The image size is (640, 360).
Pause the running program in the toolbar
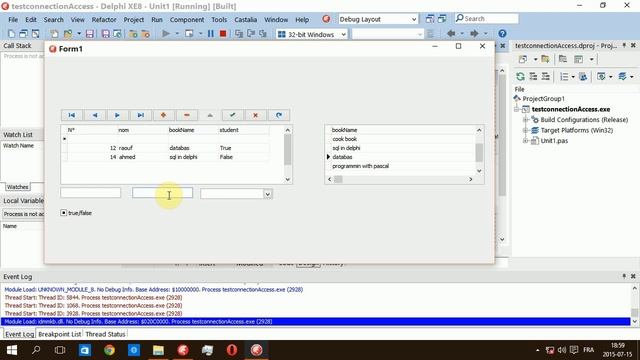[211, 33]
